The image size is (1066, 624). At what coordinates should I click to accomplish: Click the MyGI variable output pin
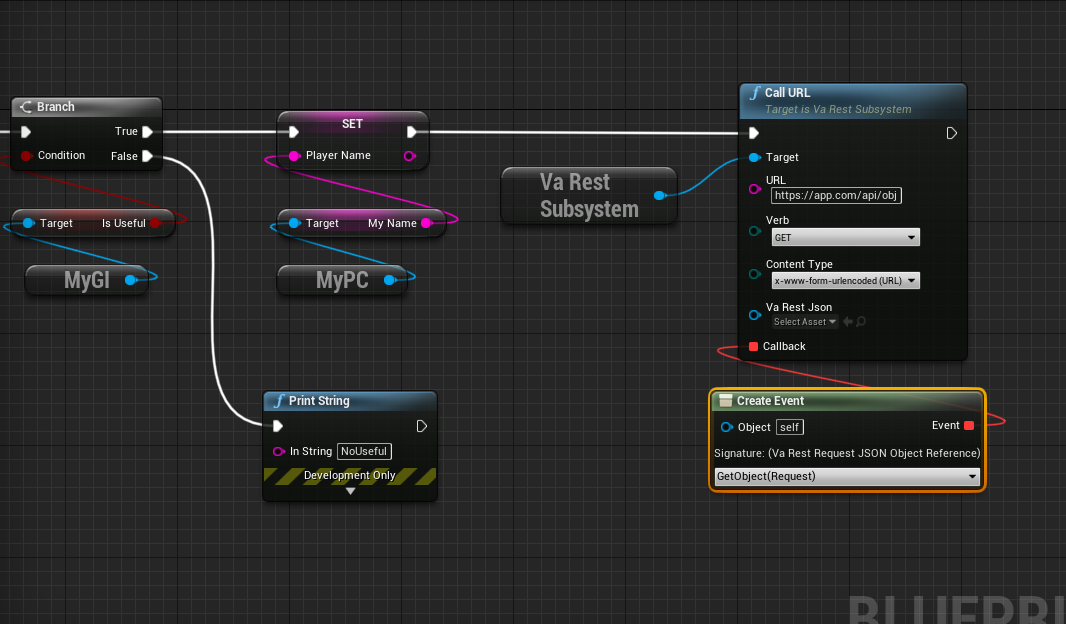[131, 280]
